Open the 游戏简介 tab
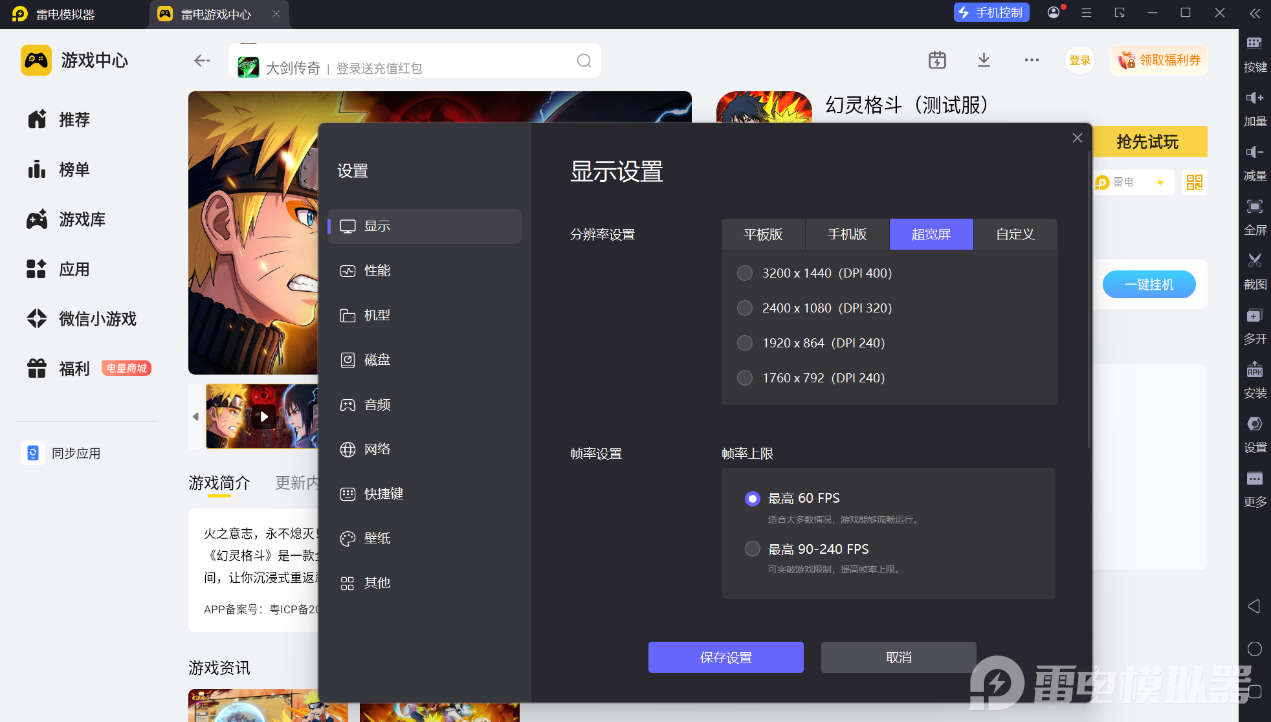 [219, 483]
